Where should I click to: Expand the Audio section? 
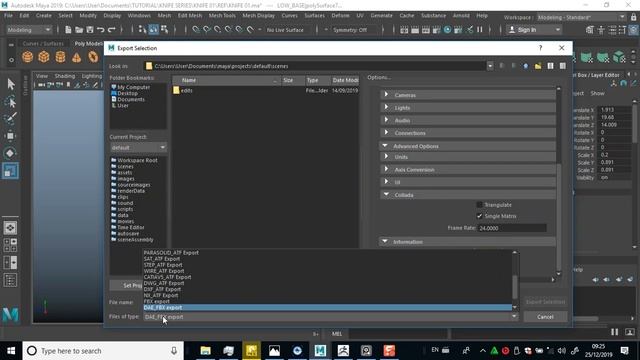coord(468,120)
